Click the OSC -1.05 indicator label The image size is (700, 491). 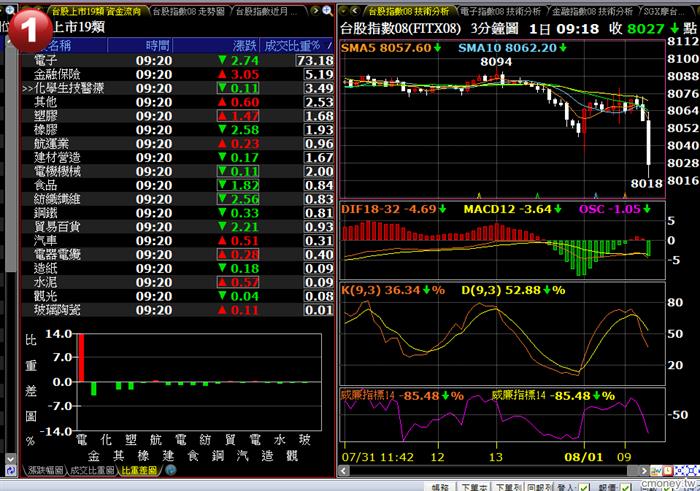[615, 209]
